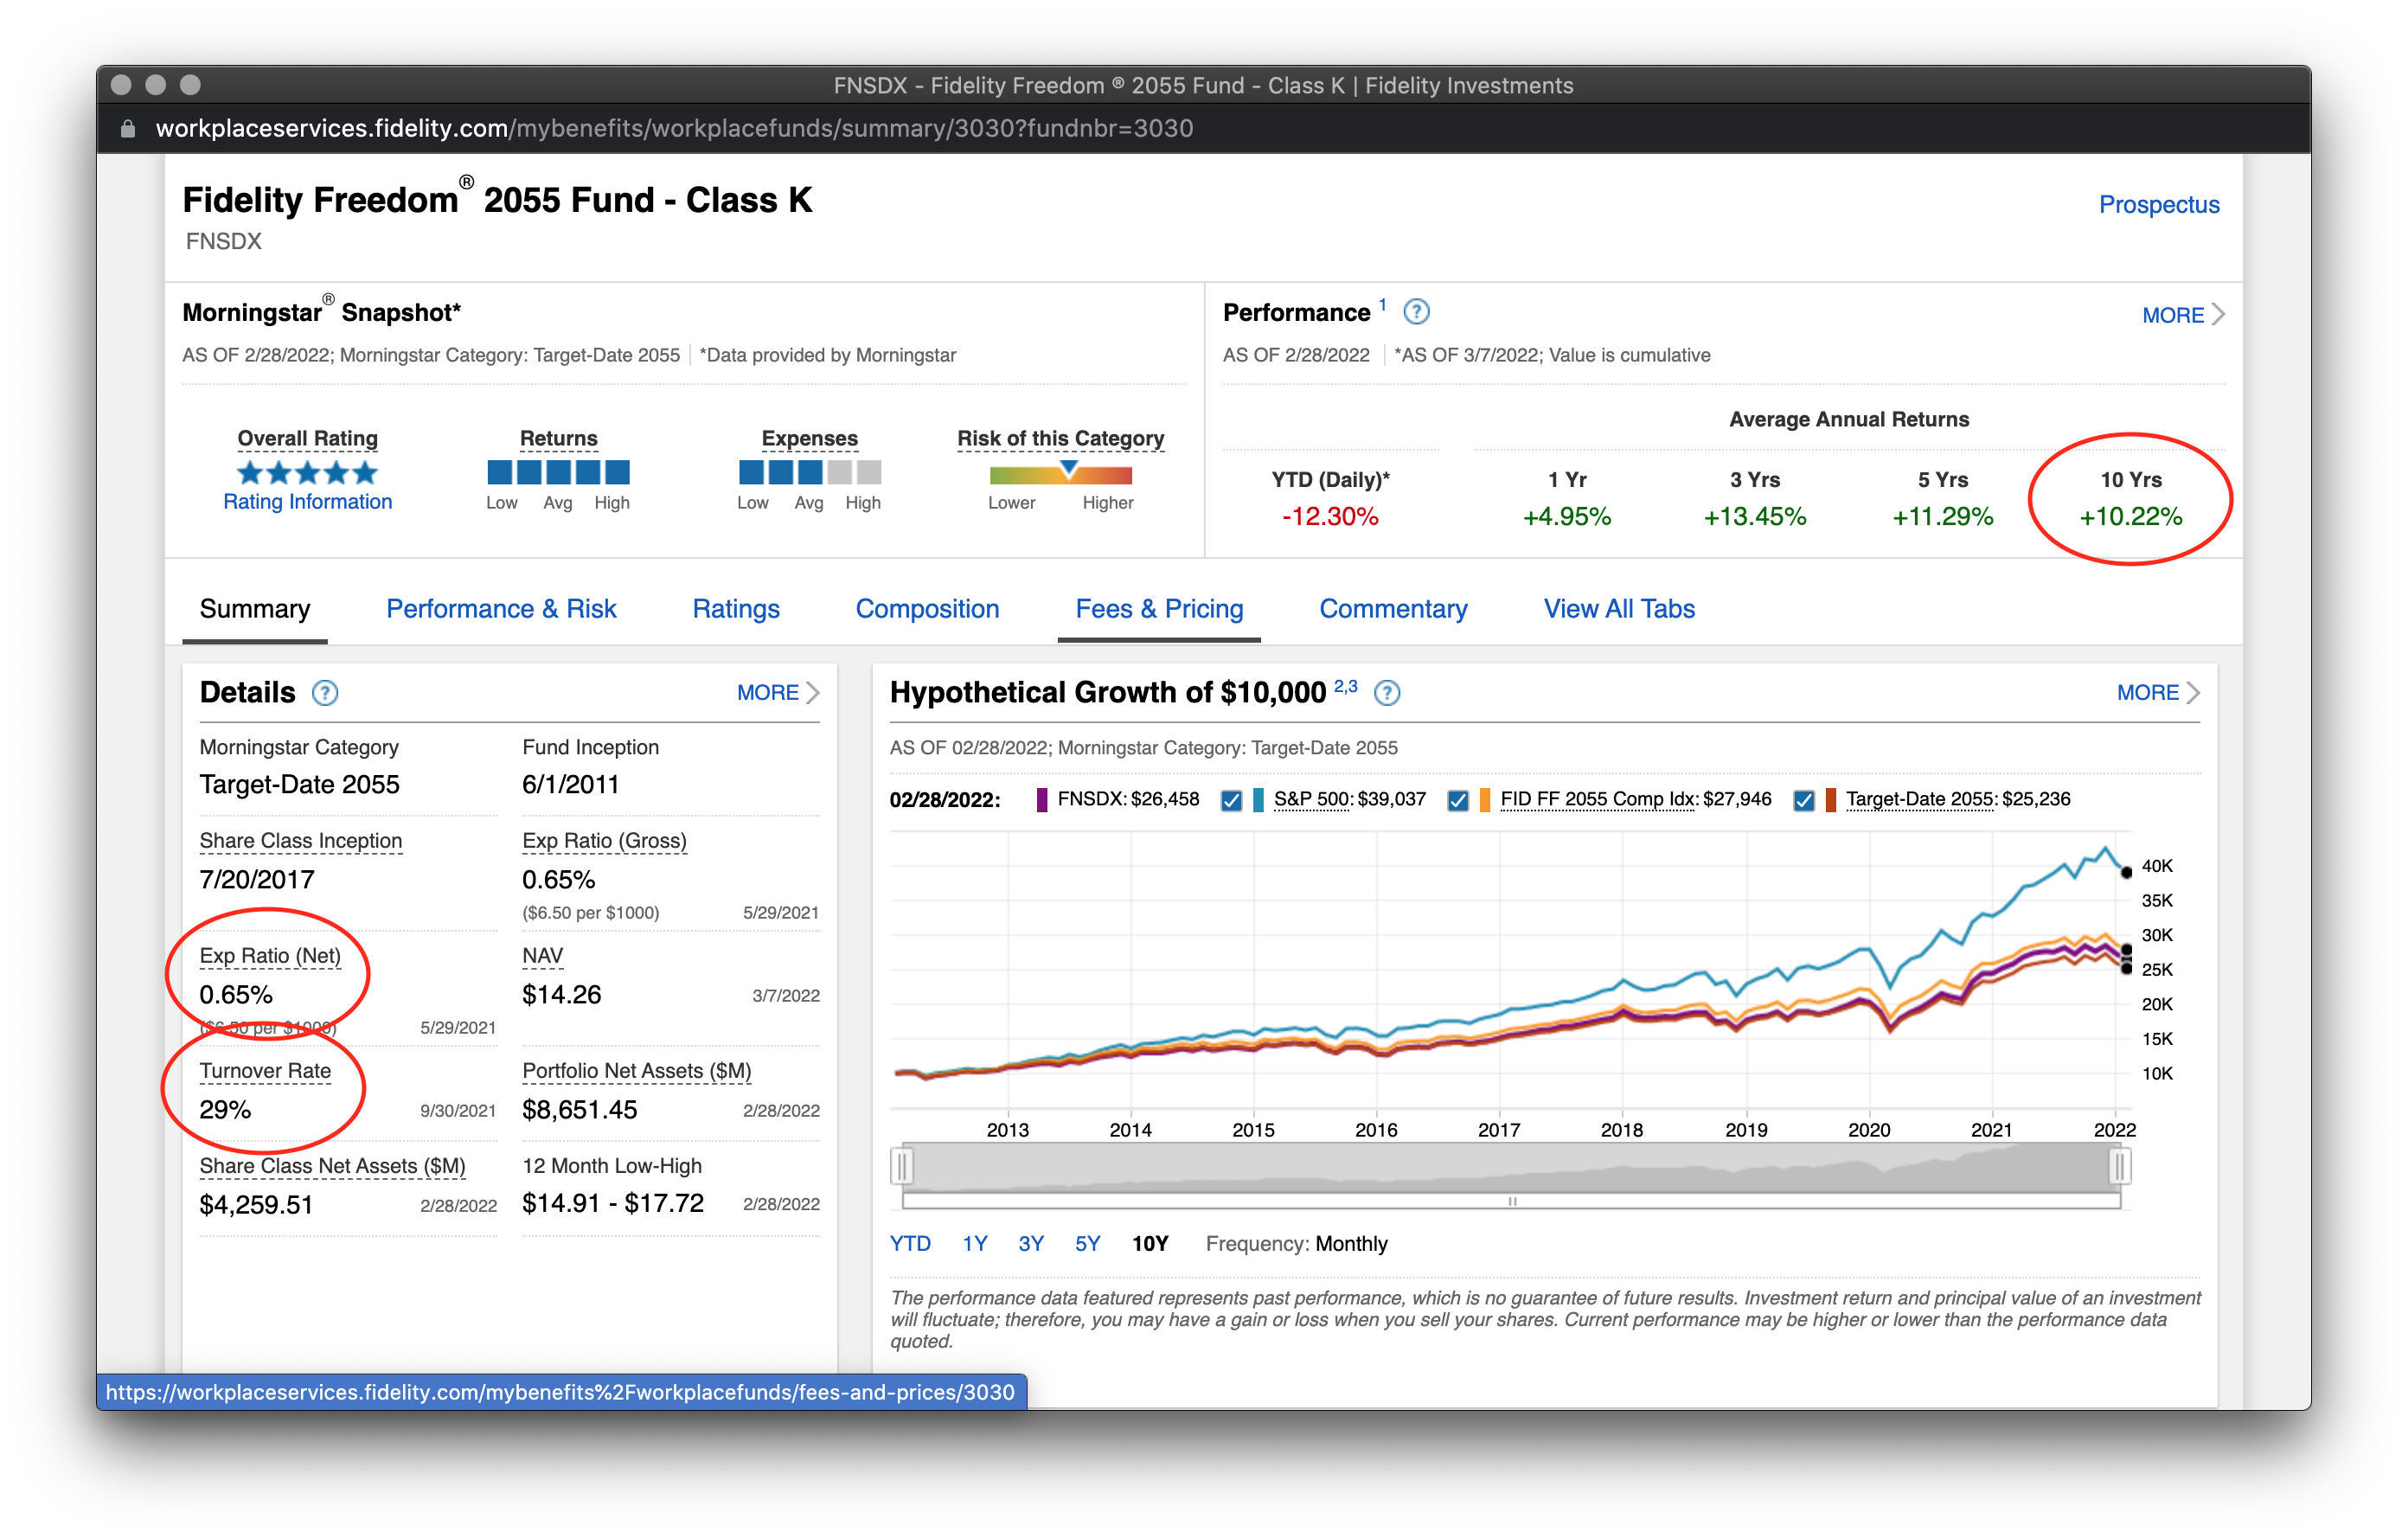Click the Rating Information link
The image size is (2408, 1538).
pyautogui.click(x=307, y=502)
